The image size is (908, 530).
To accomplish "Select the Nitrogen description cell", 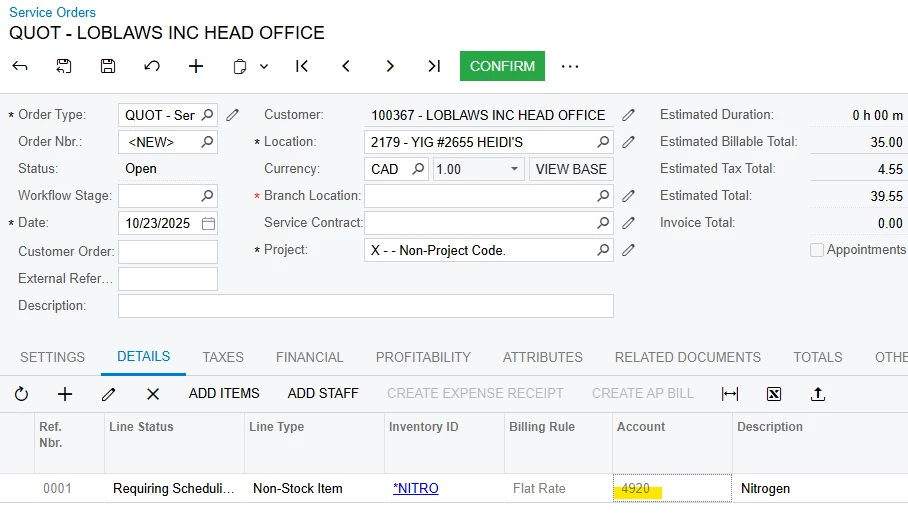I will coord(820,488).
